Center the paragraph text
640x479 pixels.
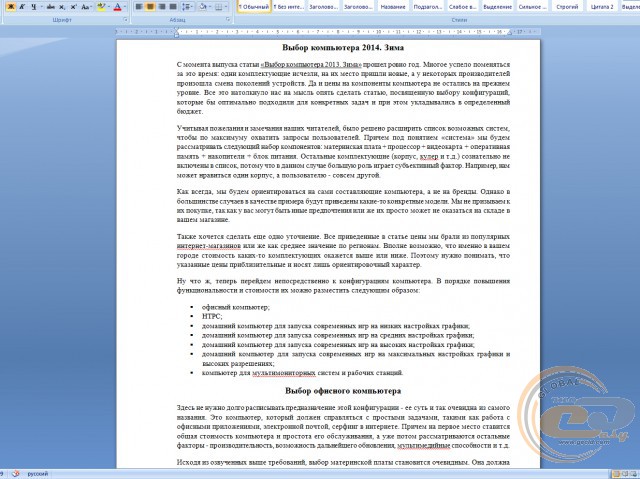[x=150, y=7]
